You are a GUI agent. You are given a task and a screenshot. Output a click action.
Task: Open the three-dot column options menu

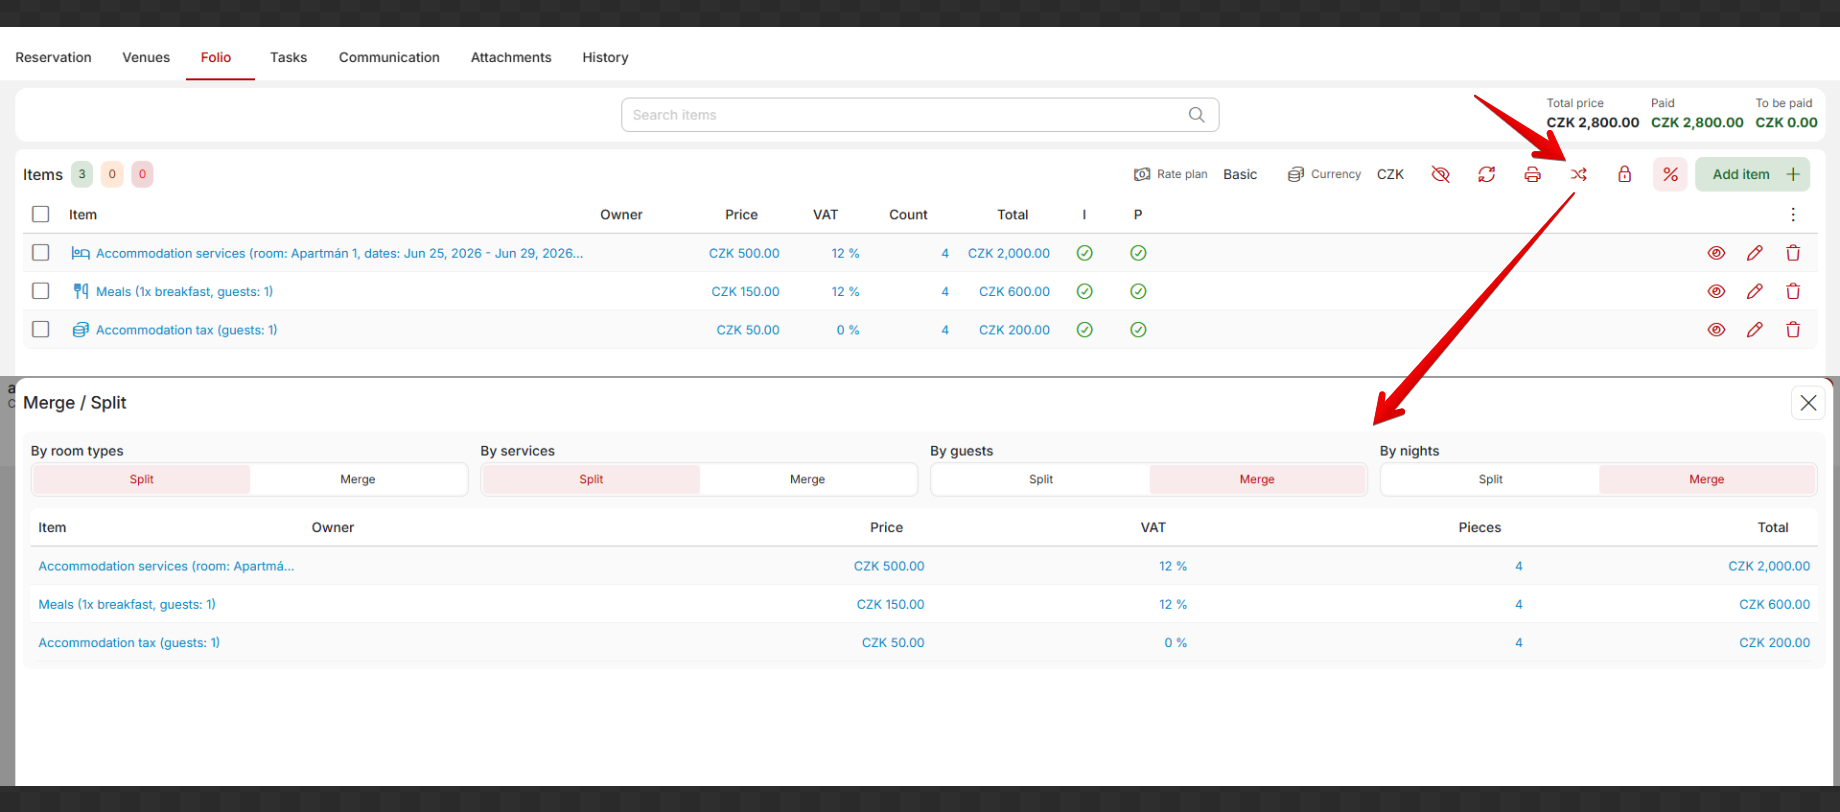(x=1793, y=214)
